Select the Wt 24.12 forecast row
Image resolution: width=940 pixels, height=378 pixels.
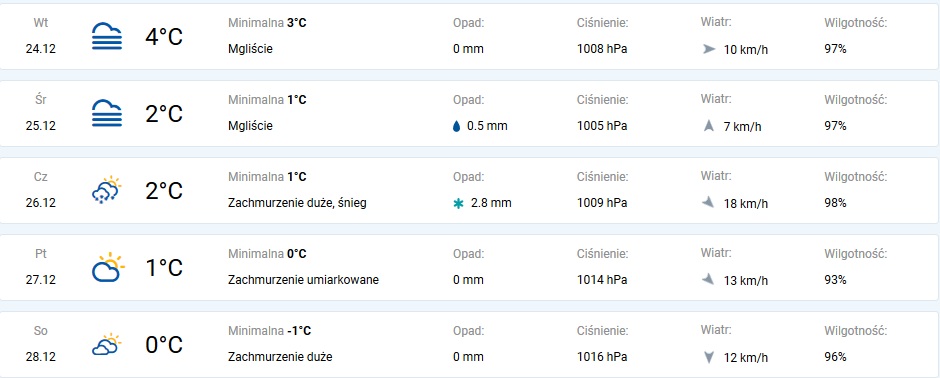[470, 37]
